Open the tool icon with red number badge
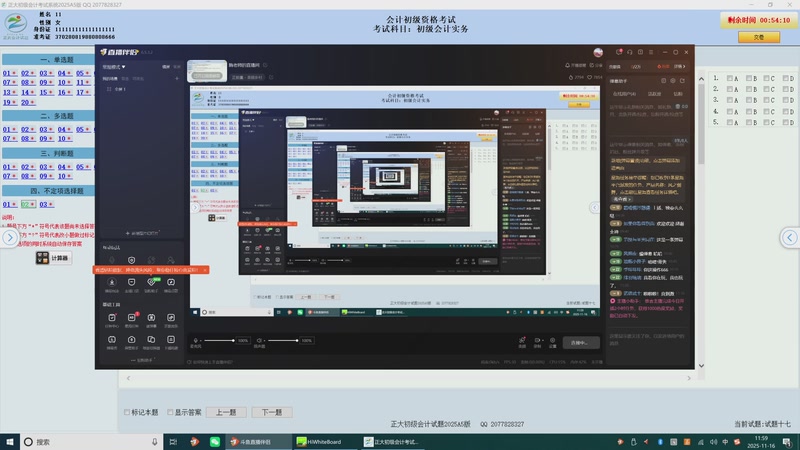The image size is (800, 450). click(x=132, y=318)
